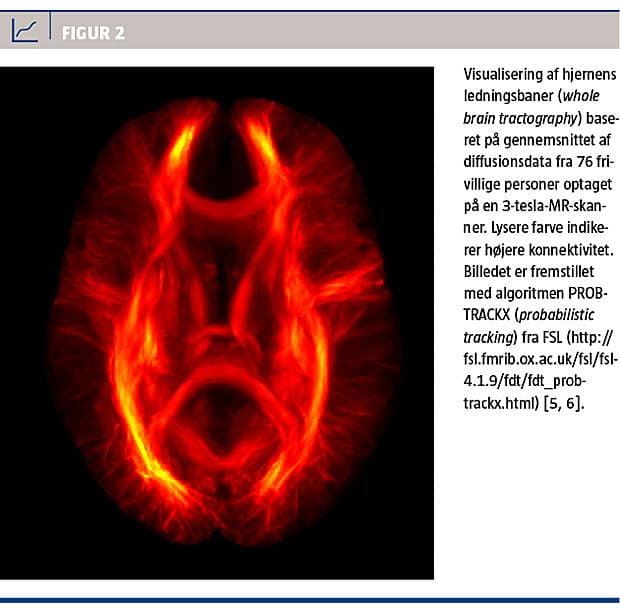Screen dimensions: 620x609
Task: Click the gray header bar right of FIGUR 2
Action: (x=380, y=32)
